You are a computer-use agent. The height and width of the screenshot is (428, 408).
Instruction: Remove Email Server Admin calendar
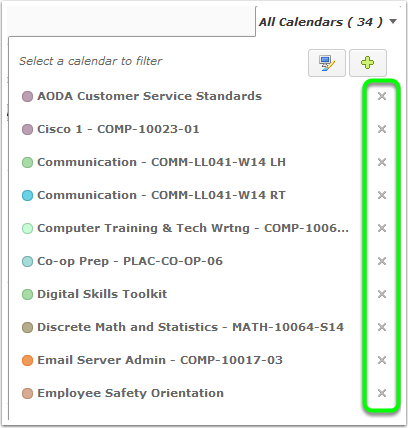click(382, 360)
